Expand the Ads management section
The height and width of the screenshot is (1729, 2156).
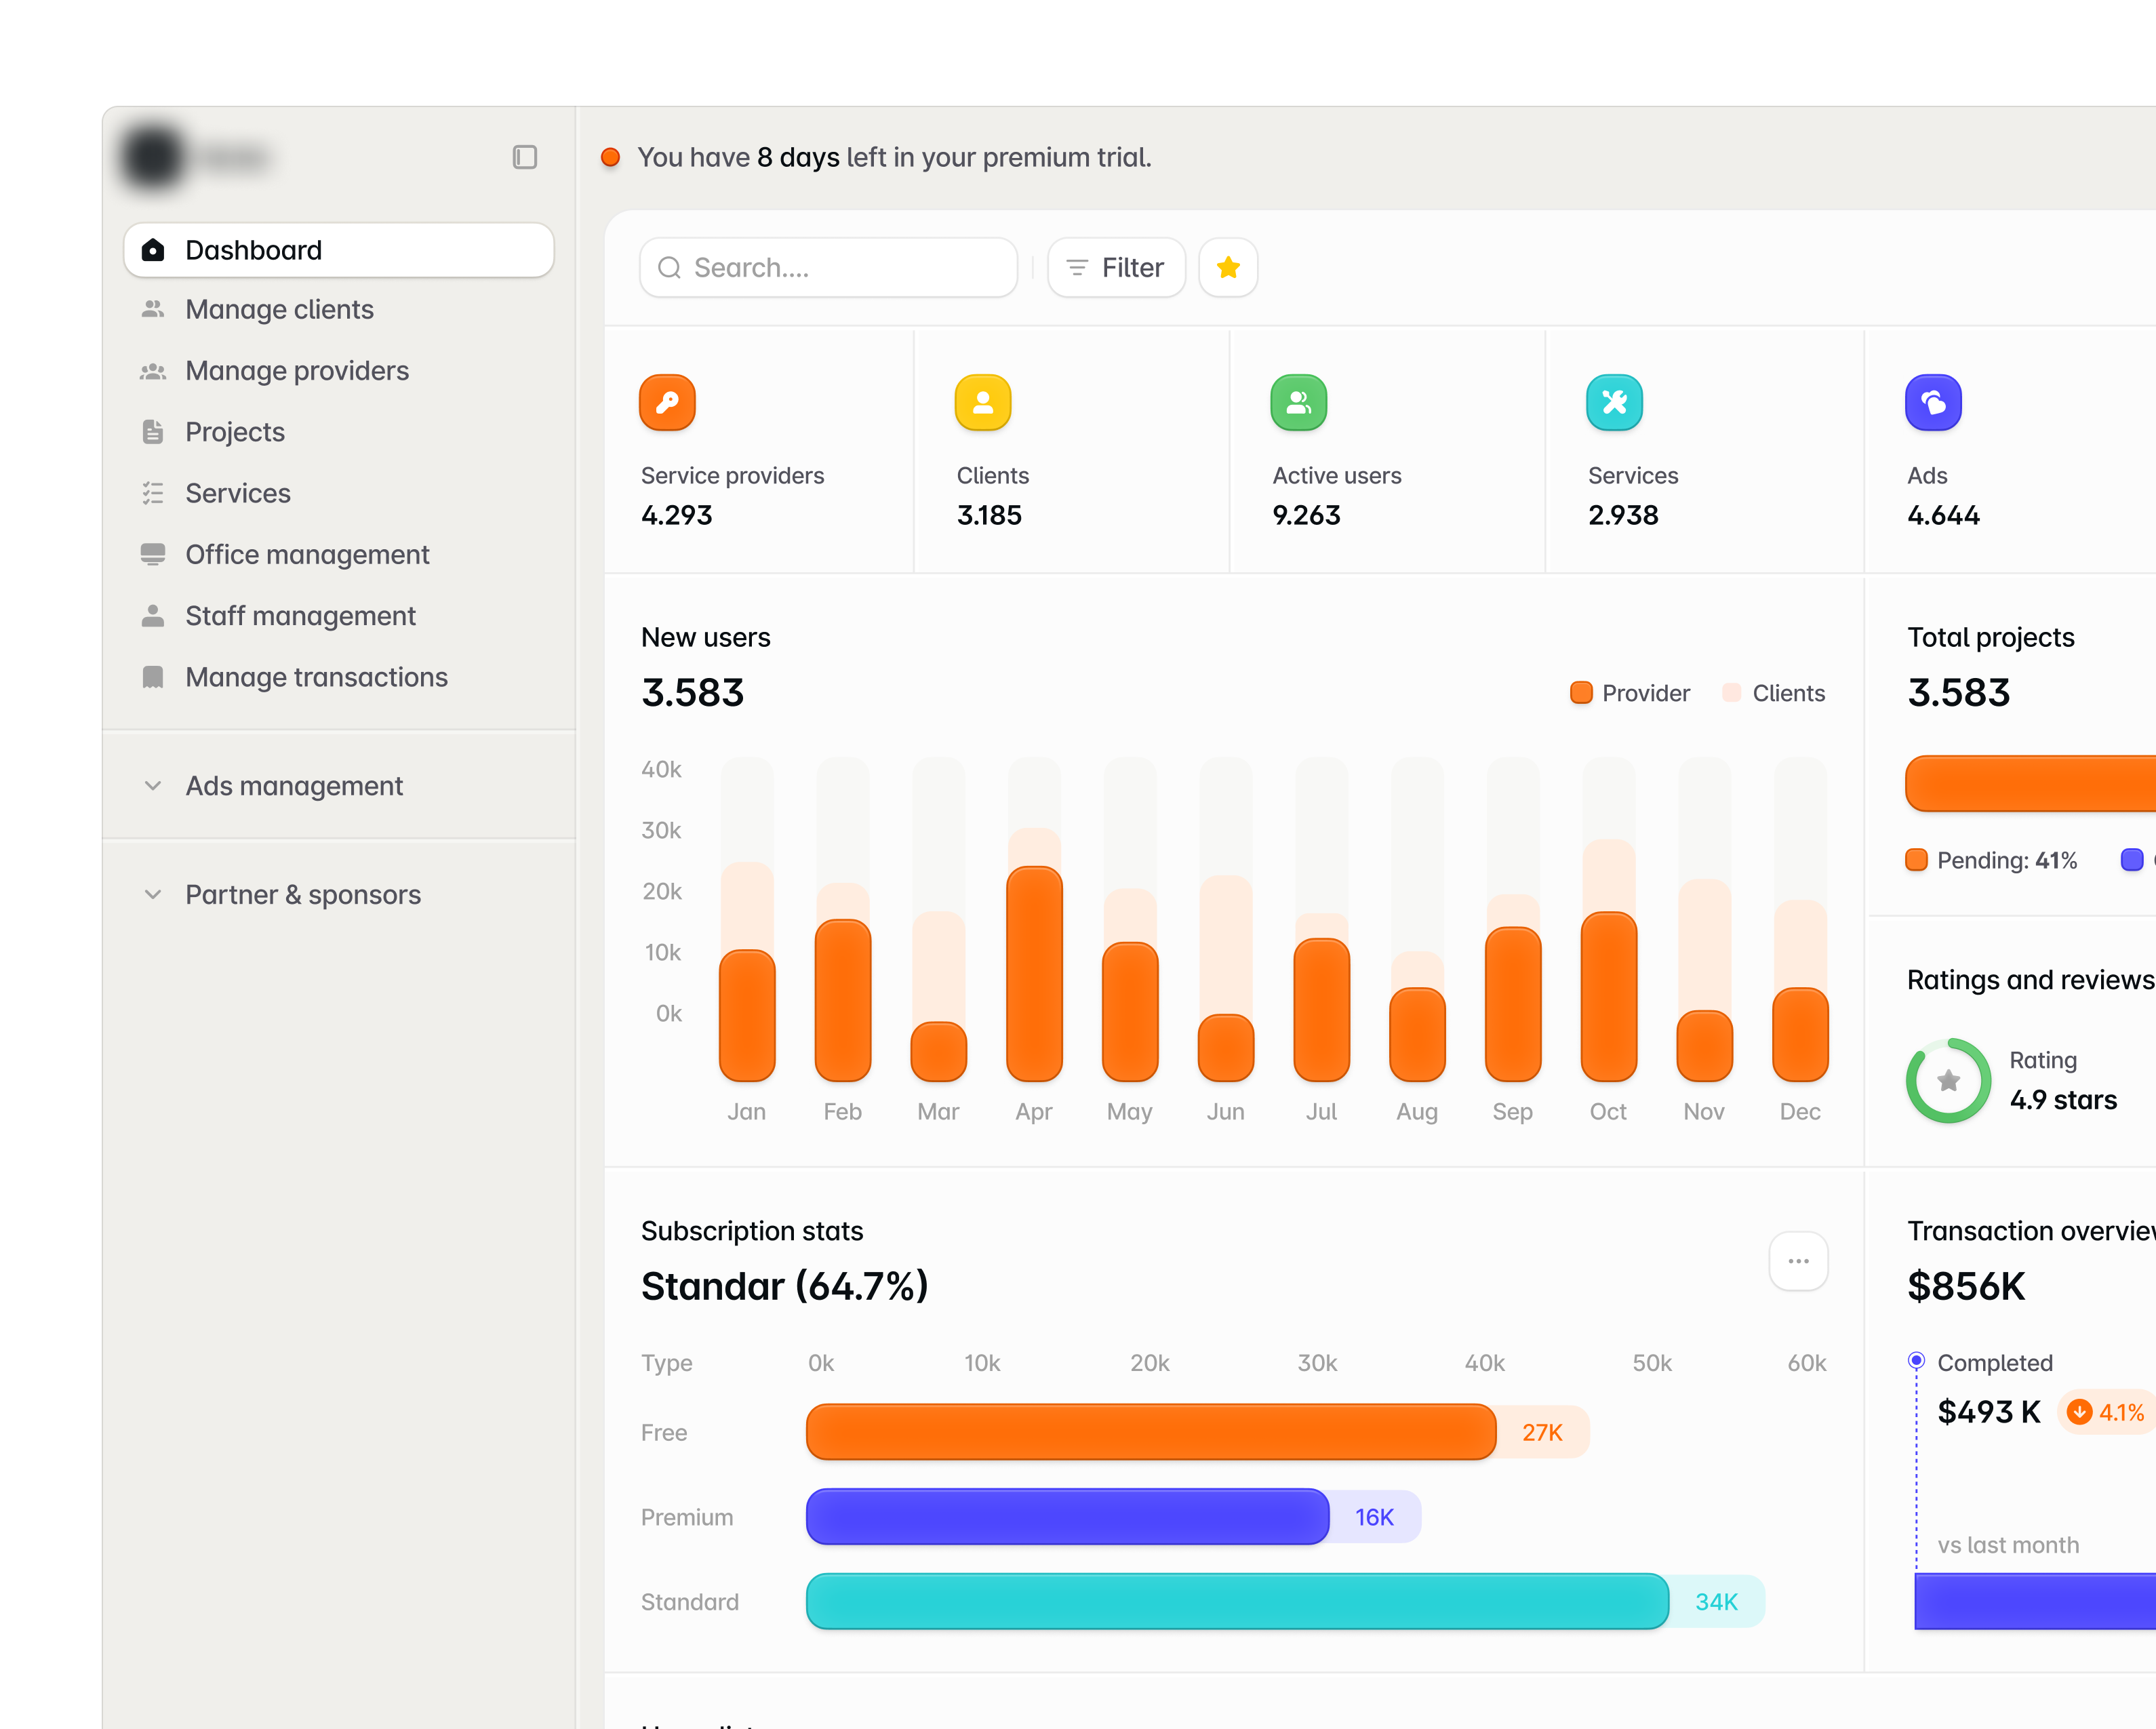pyautogui.click(x=294, y=786)
